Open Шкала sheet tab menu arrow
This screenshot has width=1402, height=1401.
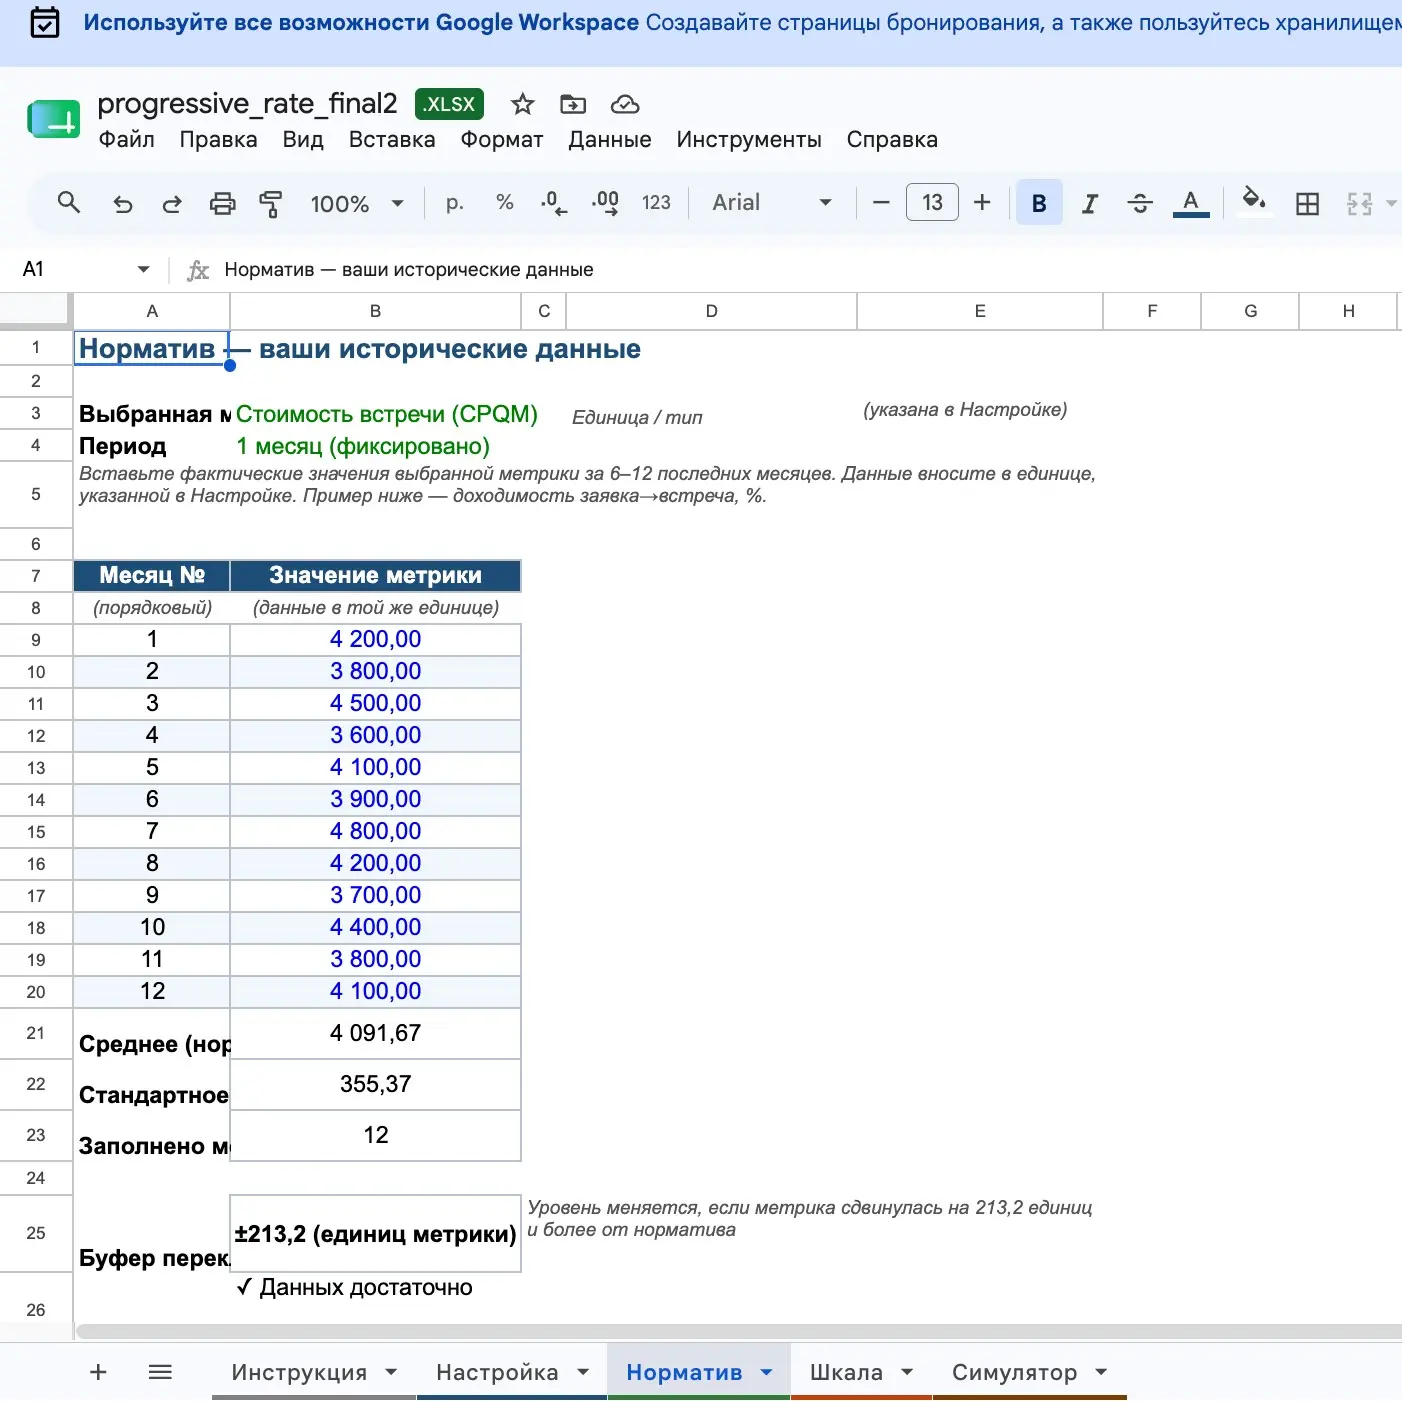907,1372
